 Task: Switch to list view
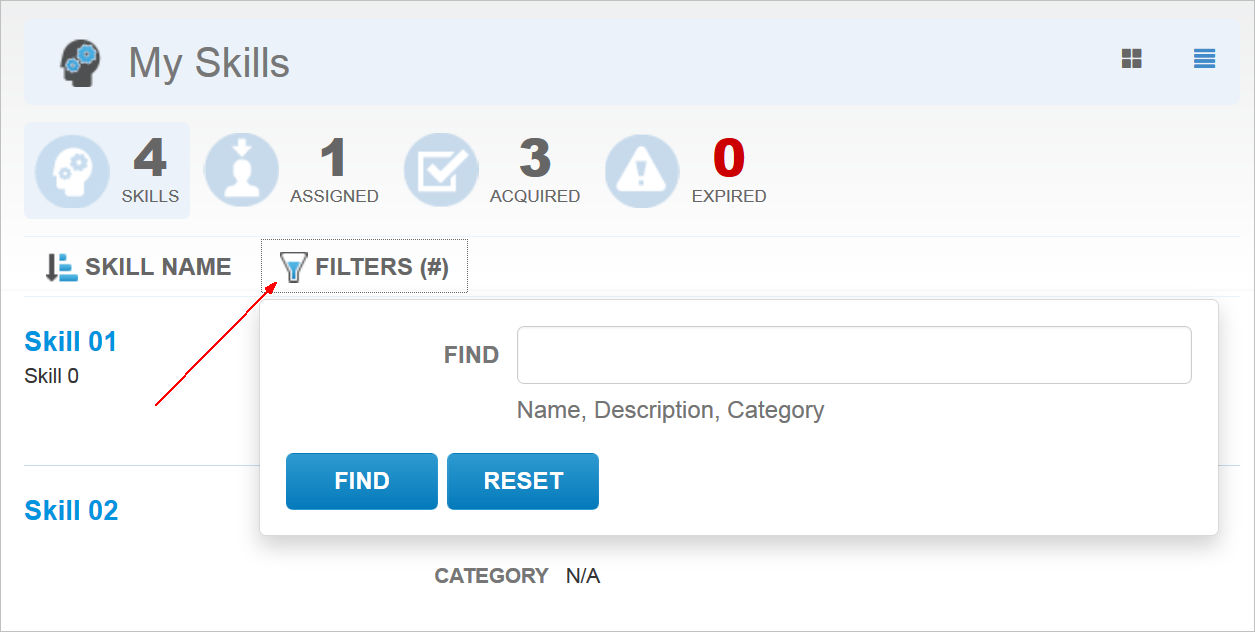pos(1204,59)
